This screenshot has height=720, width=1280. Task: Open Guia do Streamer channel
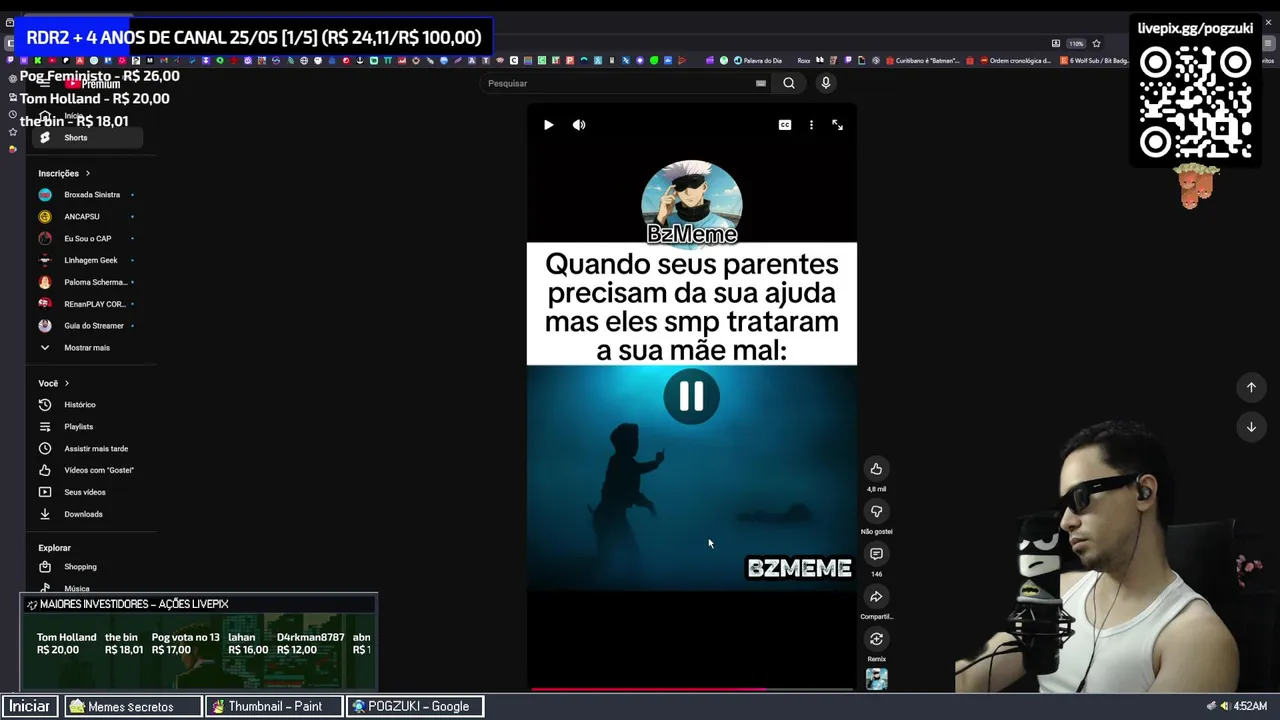click(88, 326)
